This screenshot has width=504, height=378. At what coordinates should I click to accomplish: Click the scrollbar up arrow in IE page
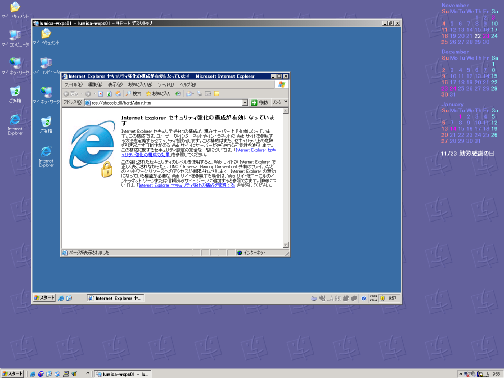(286, 111)
